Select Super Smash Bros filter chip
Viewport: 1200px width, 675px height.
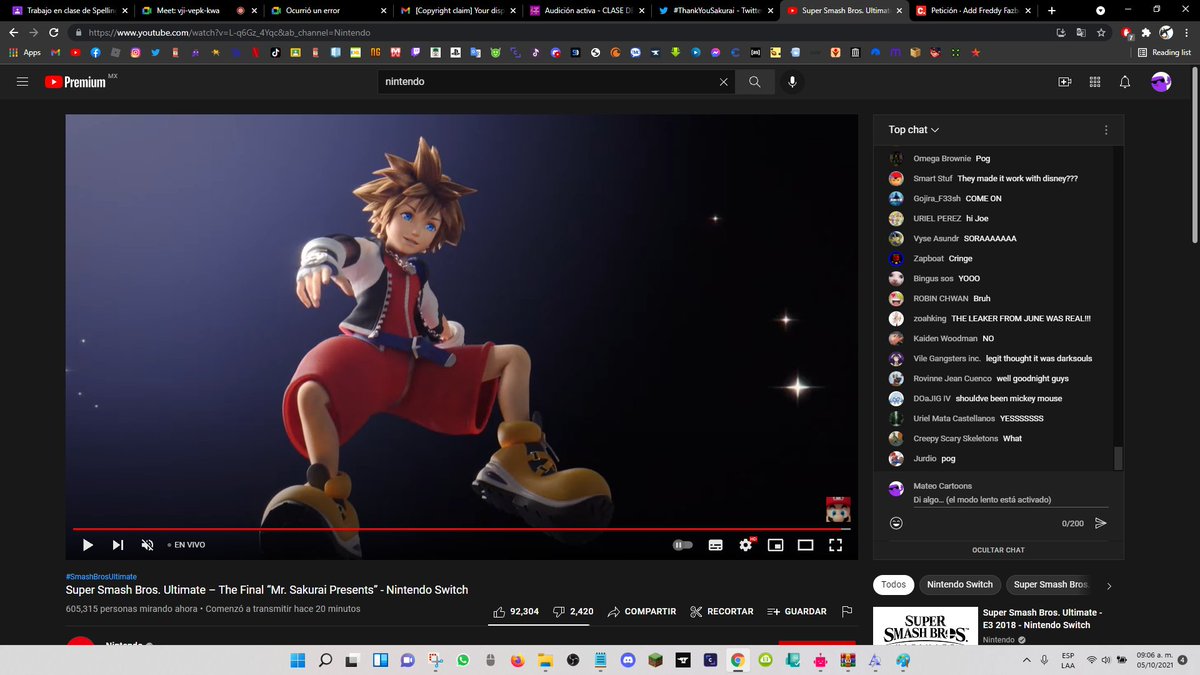click(x=1050, y=584)
